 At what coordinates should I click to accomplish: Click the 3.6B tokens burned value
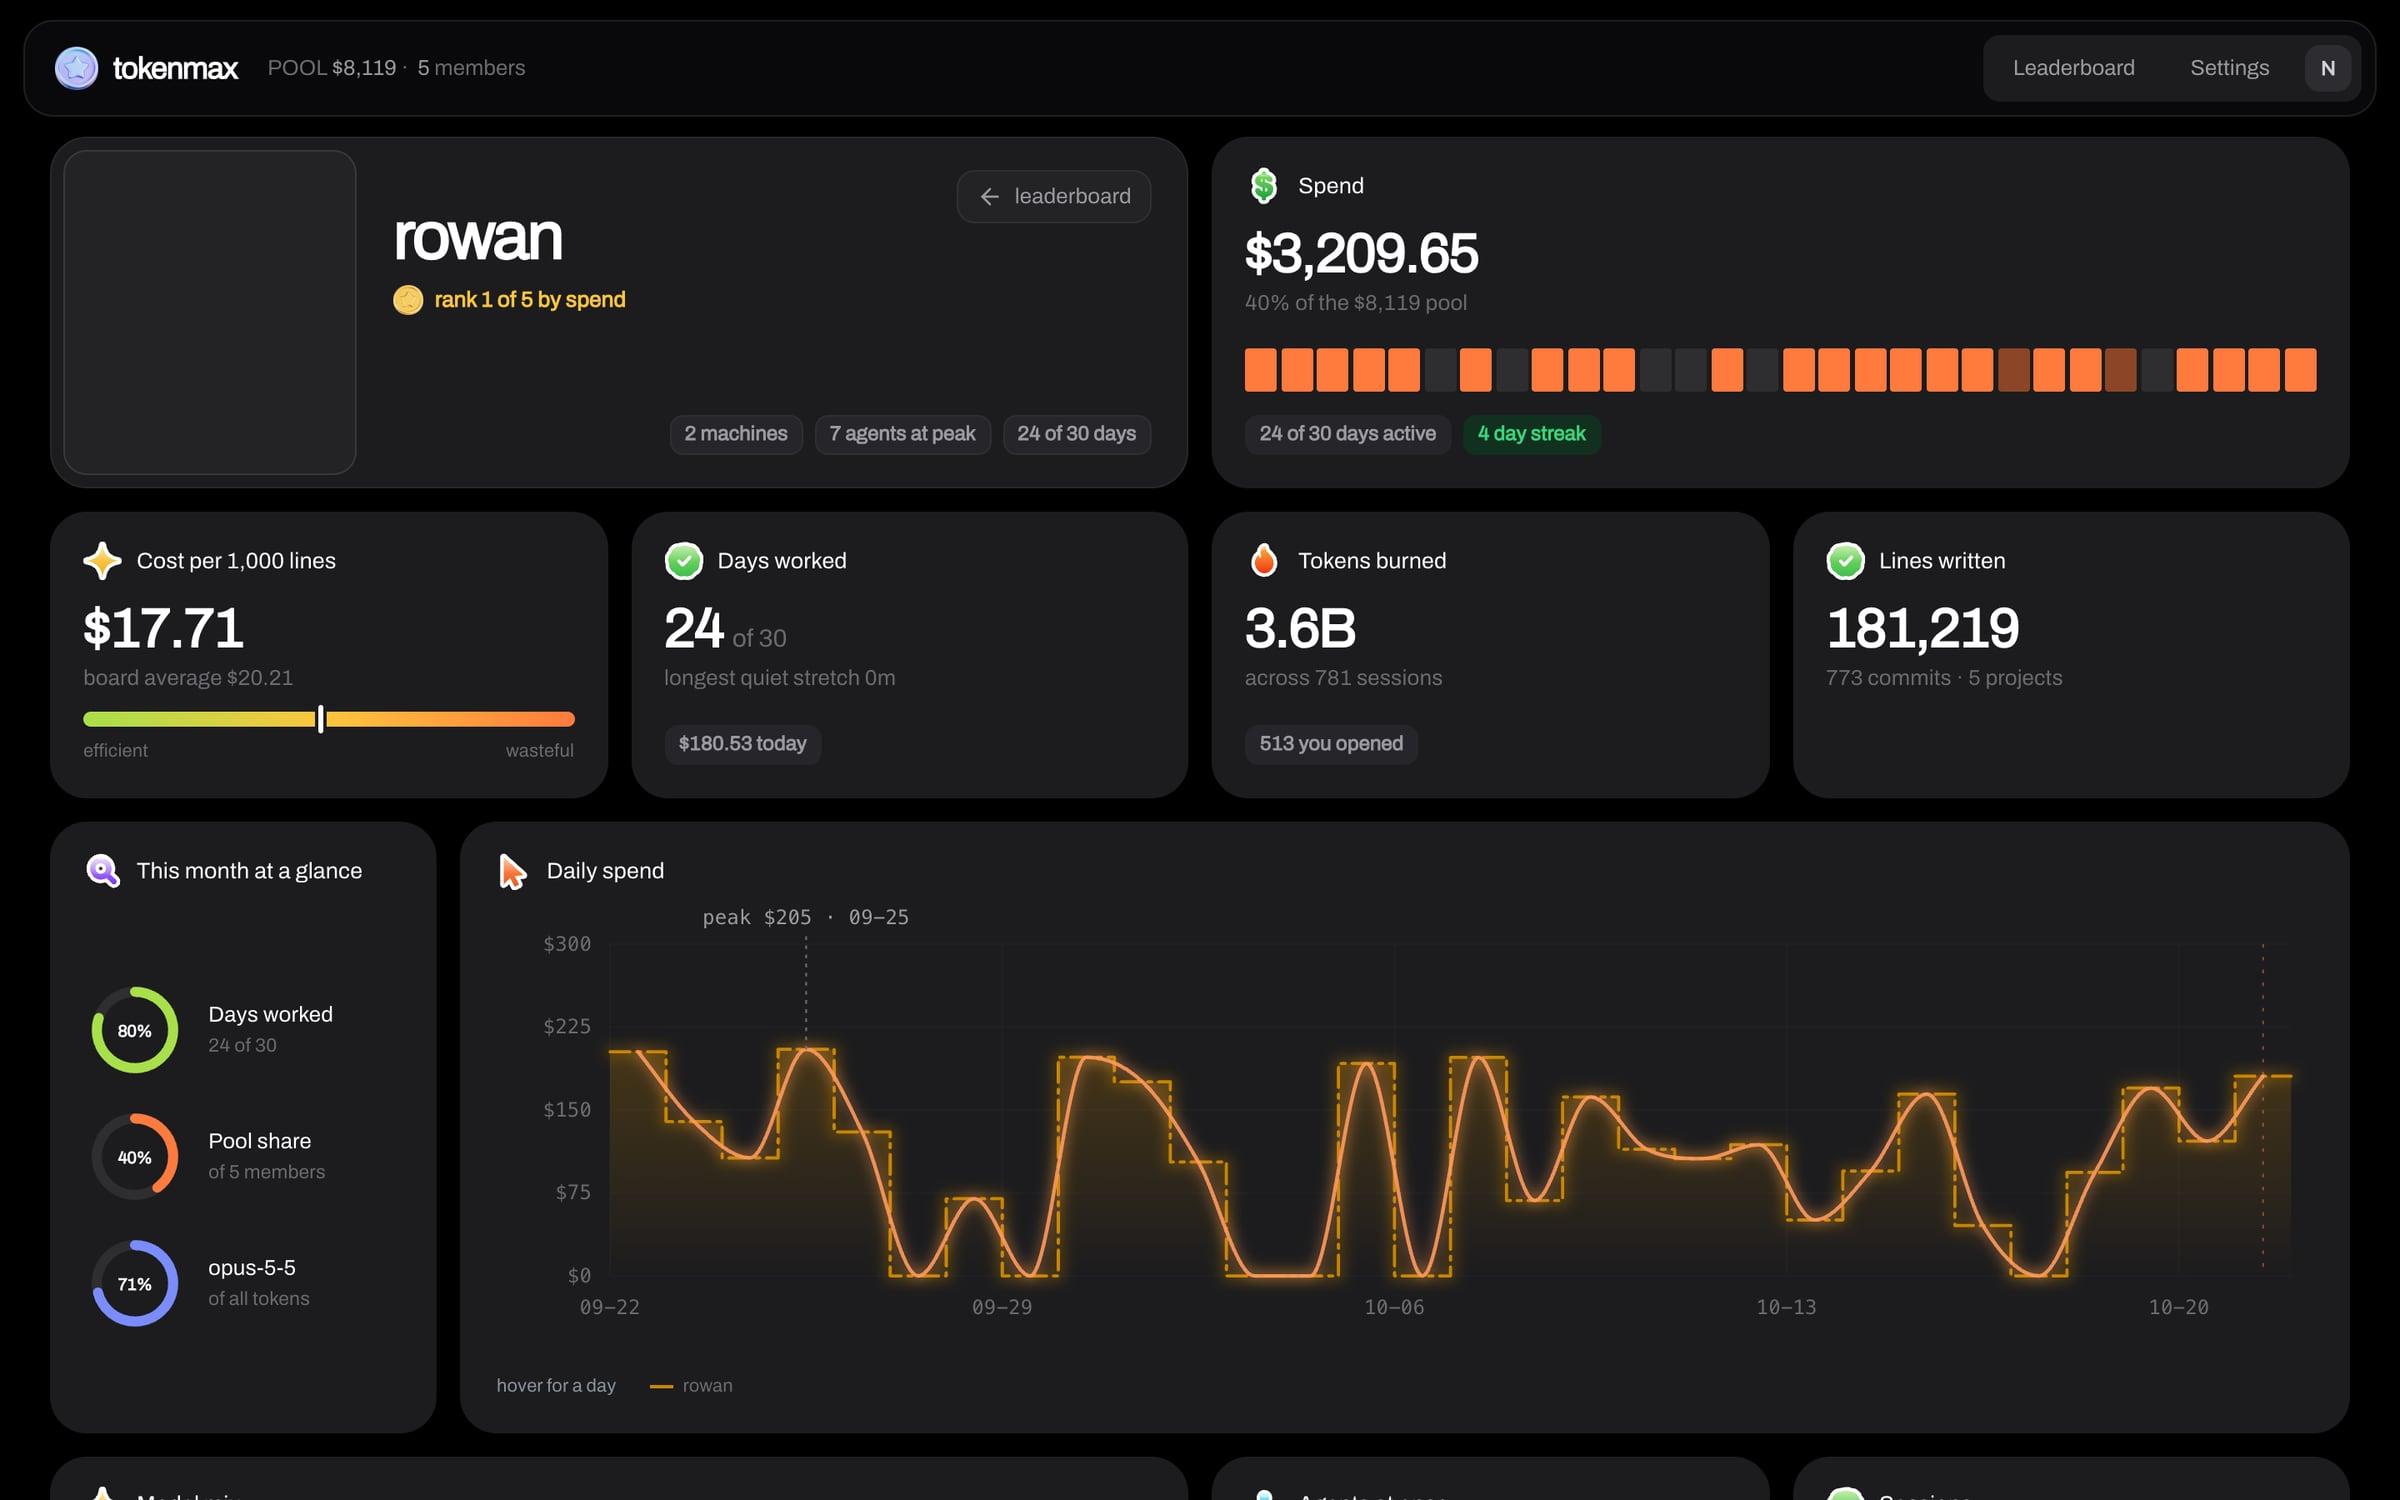click(1300, 628)
